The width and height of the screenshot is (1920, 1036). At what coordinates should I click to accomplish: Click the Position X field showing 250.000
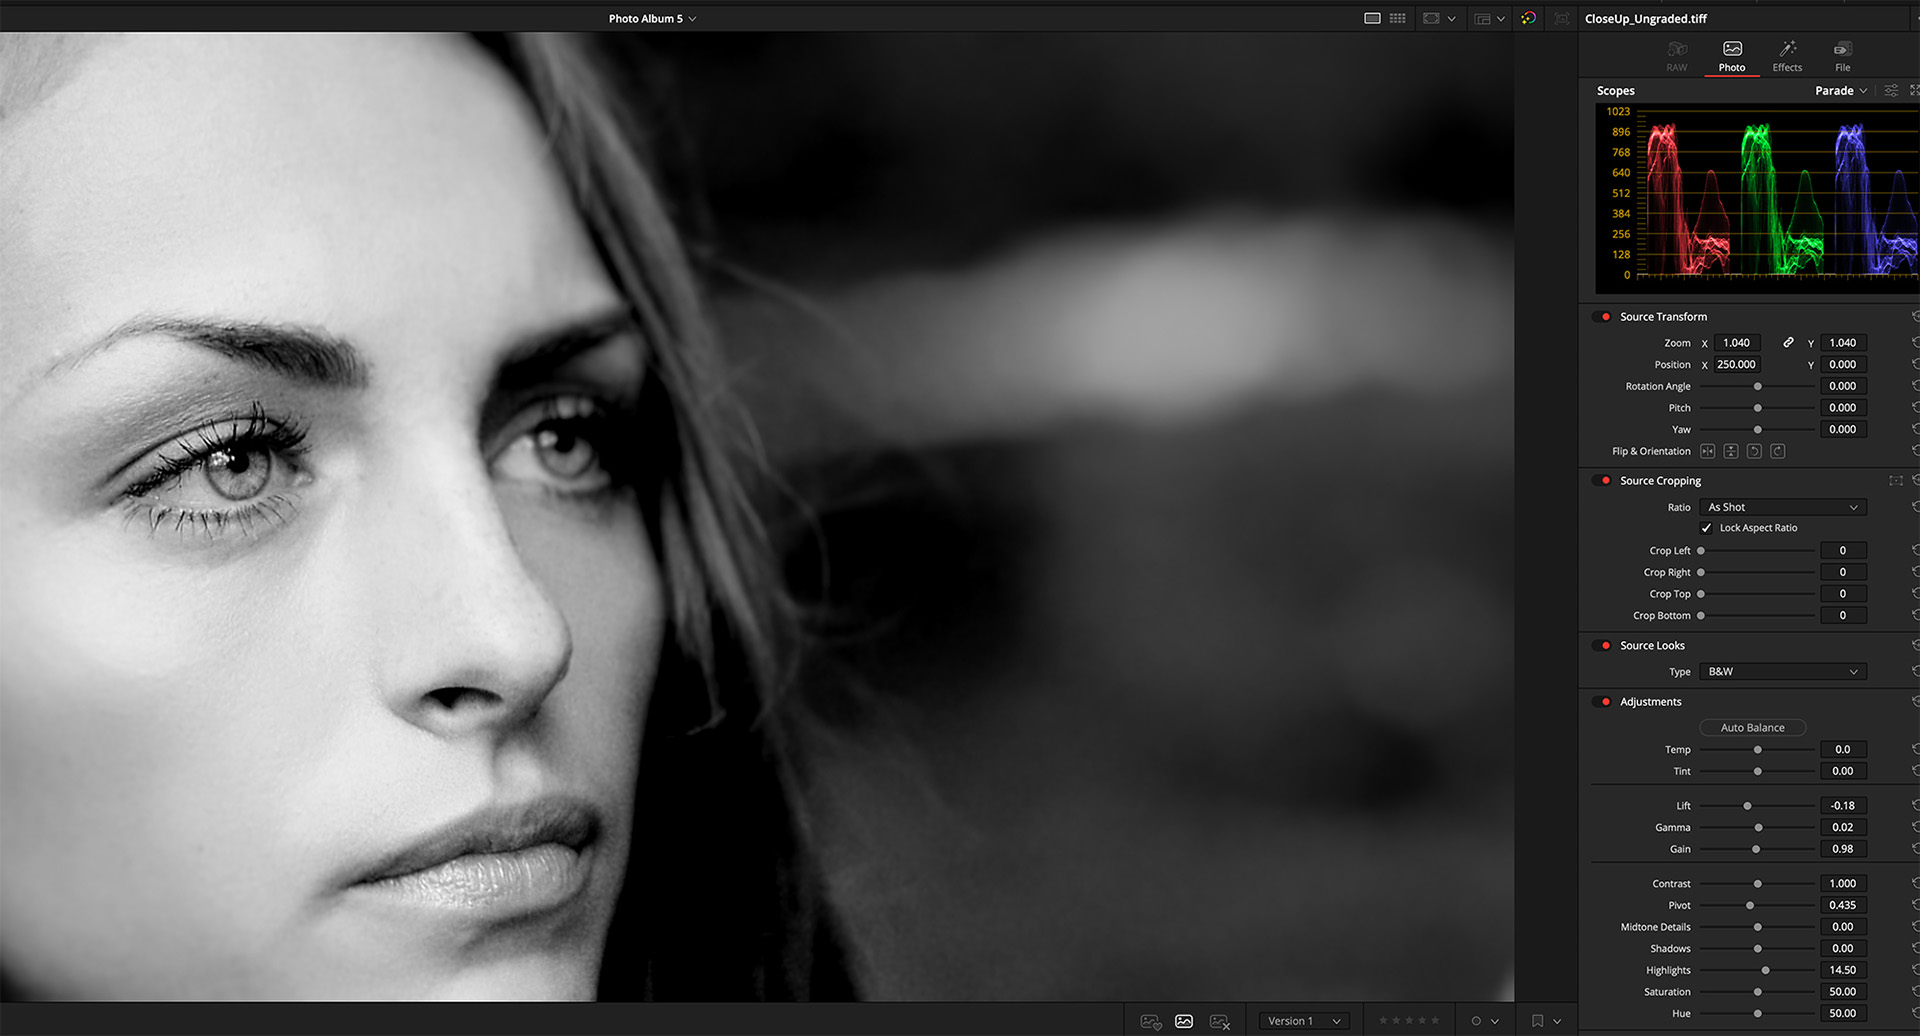pyautogui.click(x=1737, y=365)
